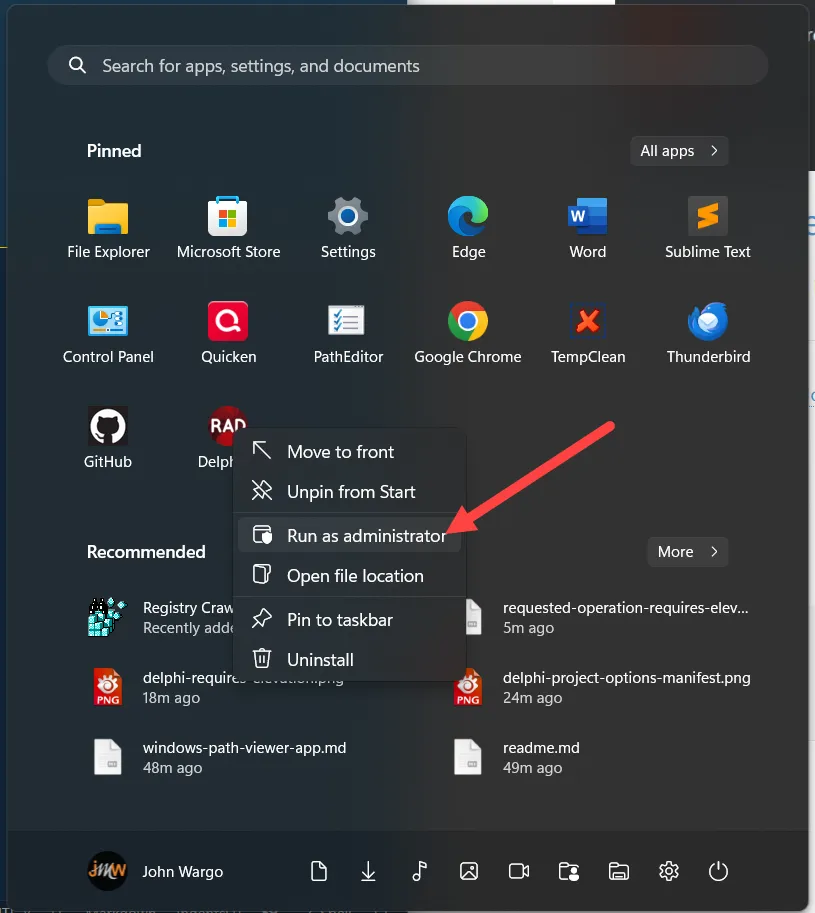Open personal folder icon in bottom bar

pyautogui.click(x=569, y=871)
